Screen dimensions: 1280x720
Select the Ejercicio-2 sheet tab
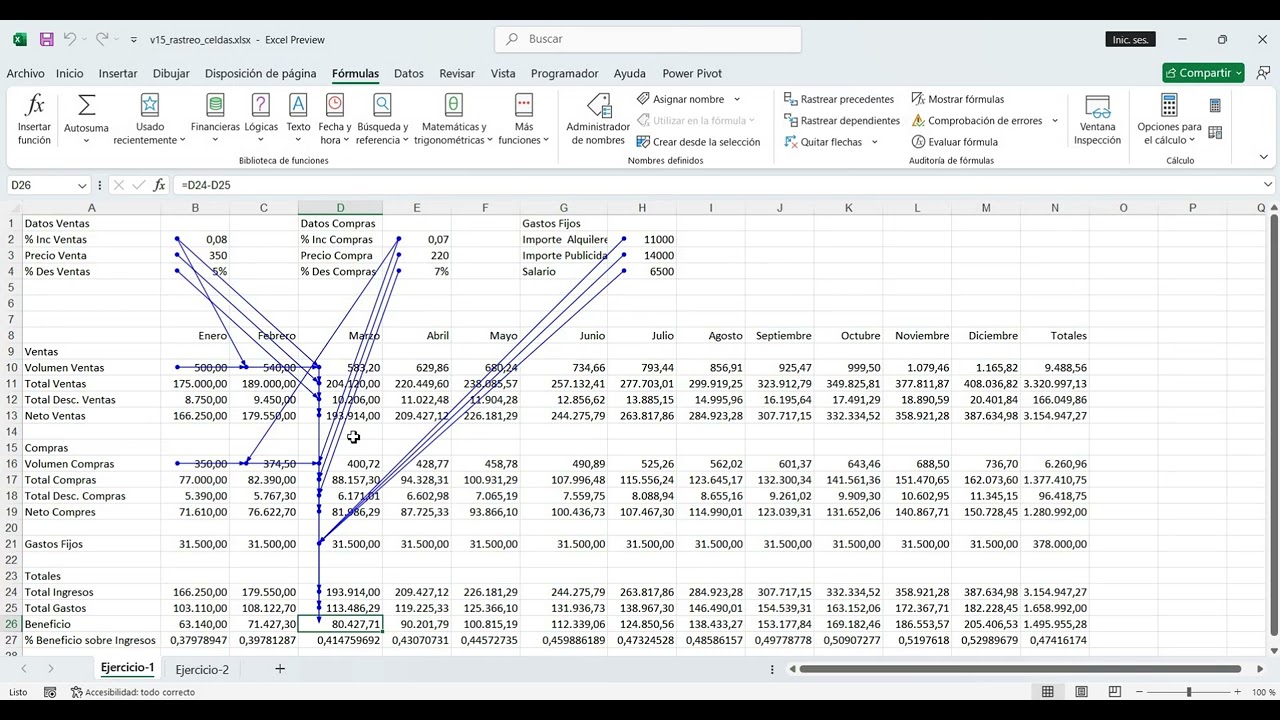[x=202, y=669]
